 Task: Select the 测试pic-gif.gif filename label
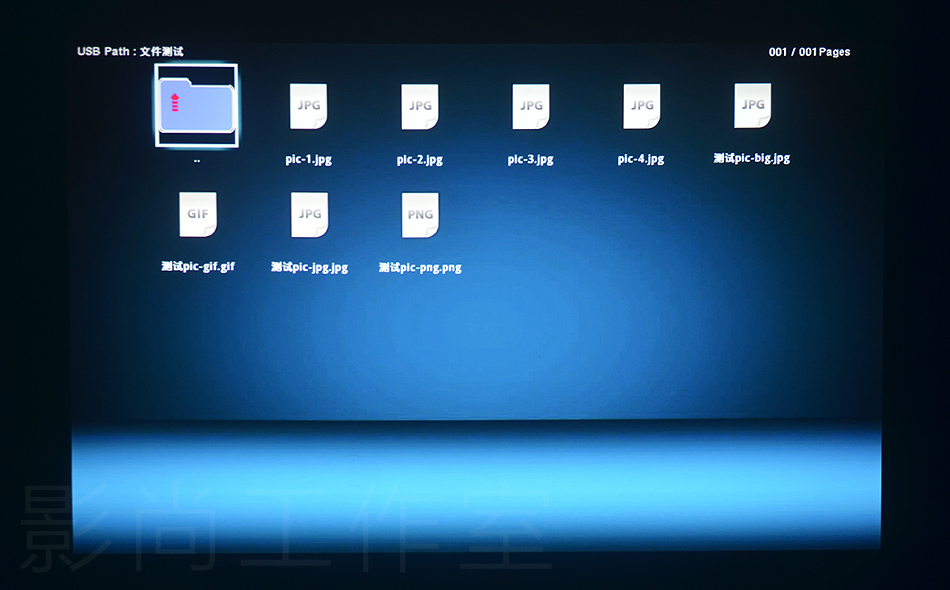coord(198,267)
